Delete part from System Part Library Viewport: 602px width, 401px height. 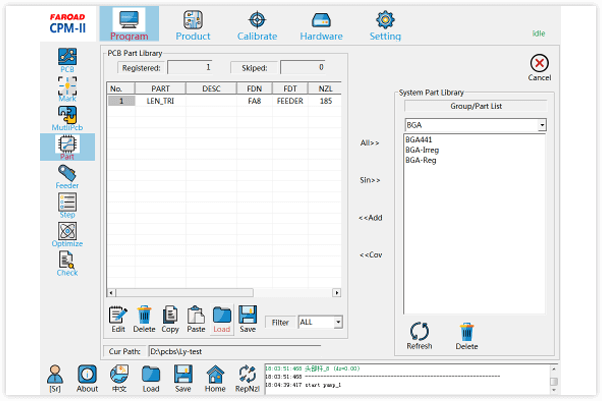point(466,336)
